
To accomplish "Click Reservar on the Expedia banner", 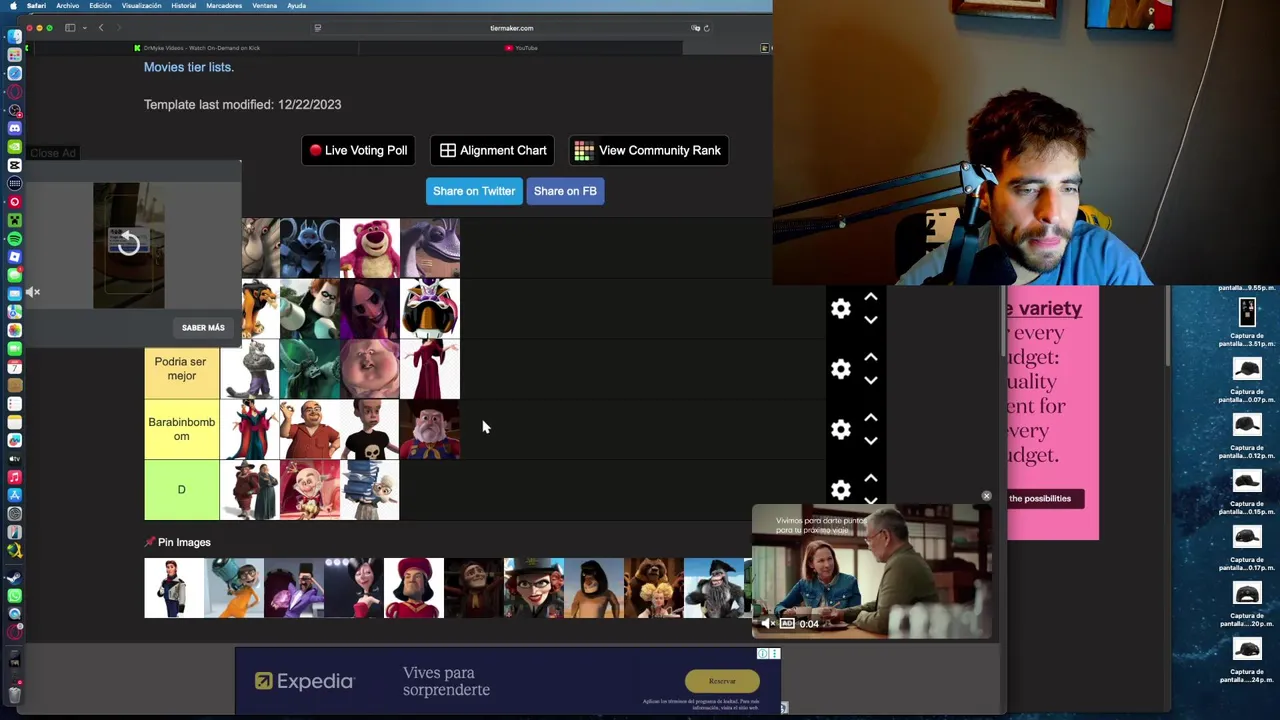I will pos(722,681).
